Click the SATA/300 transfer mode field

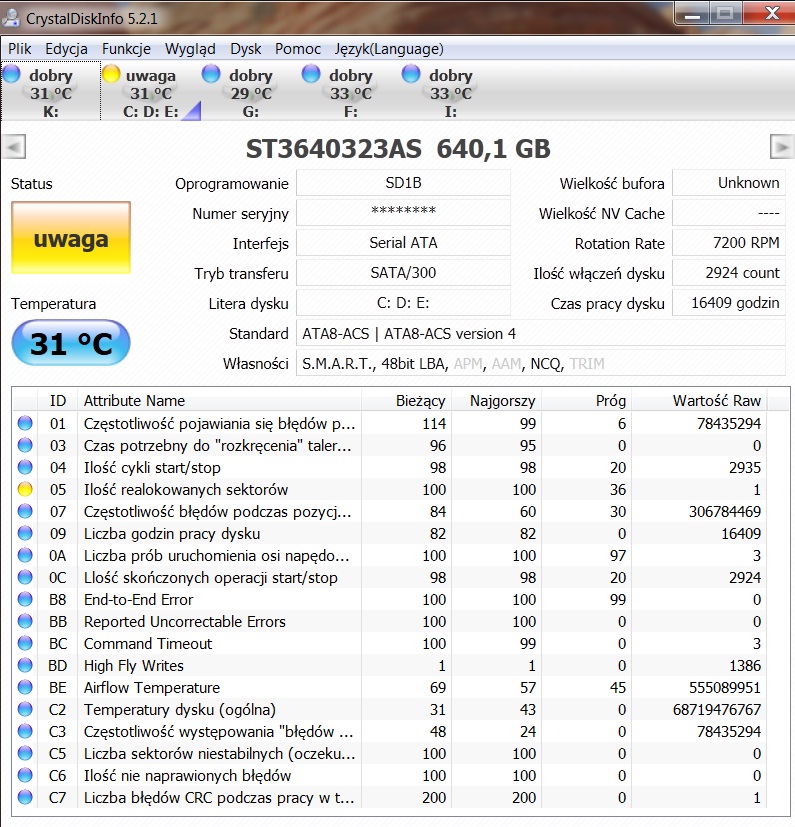coord(404,273)
